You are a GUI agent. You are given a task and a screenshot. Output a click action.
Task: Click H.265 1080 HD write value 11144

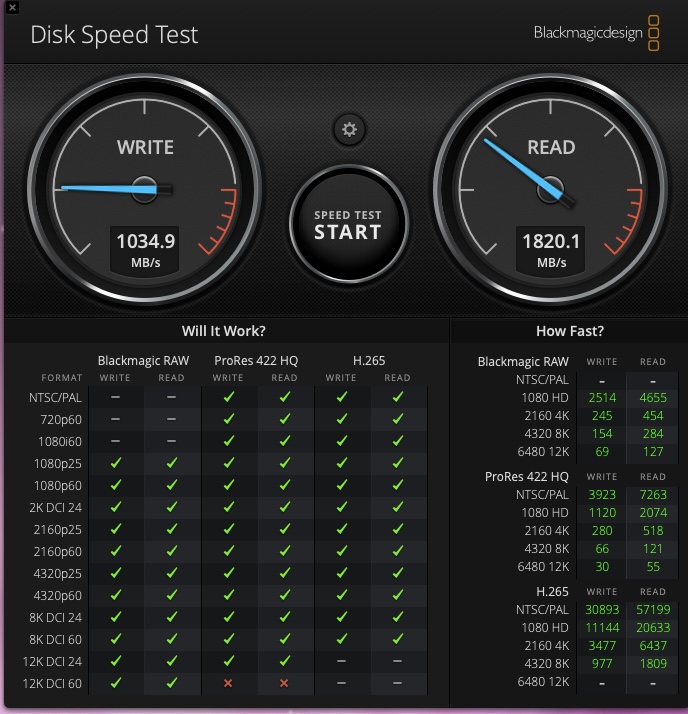coord(602,627)
